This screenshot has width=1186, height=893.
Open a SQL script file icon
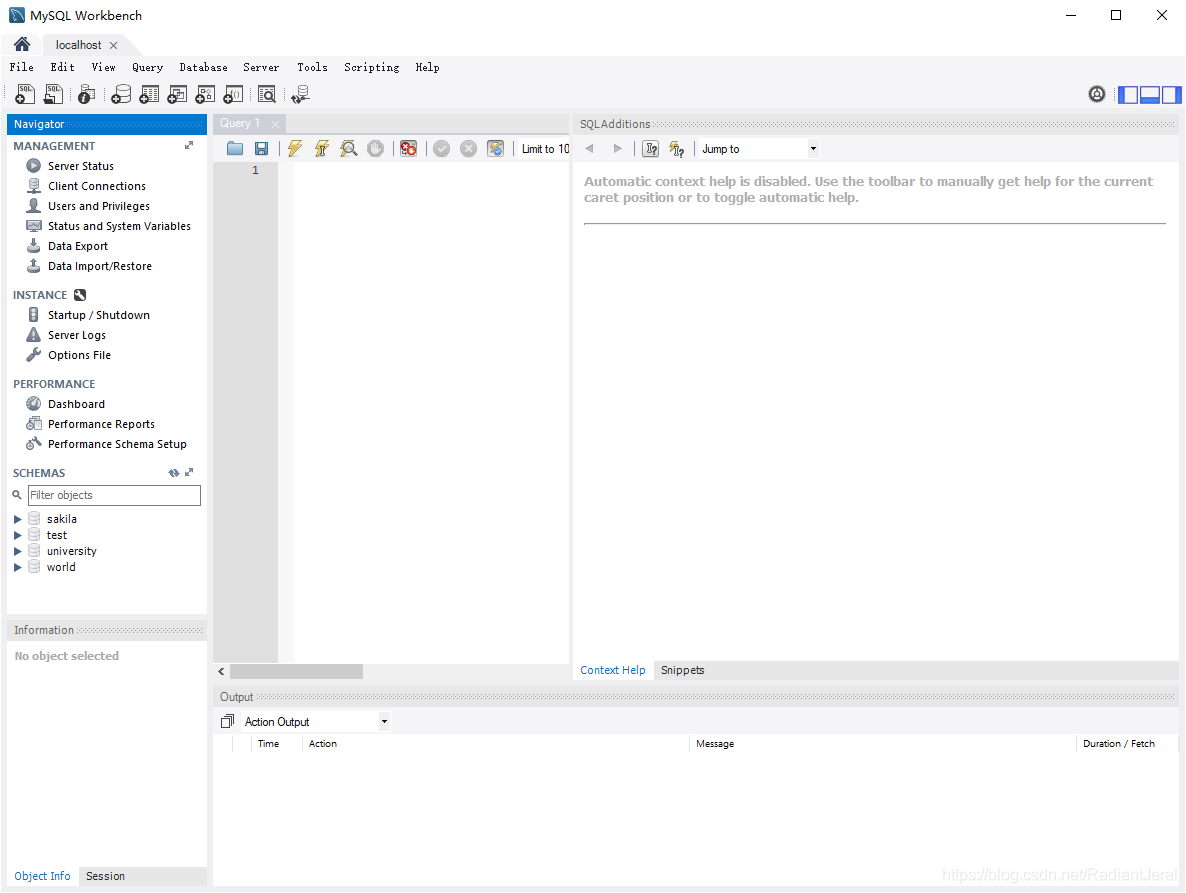pos(53,94)
